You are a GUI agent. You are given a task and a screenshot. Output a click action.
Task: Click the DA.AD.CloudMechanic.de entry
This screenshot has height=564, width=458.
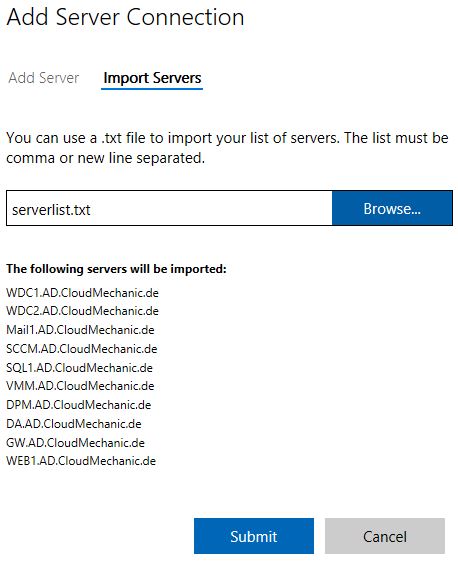[x=74, y=424]
